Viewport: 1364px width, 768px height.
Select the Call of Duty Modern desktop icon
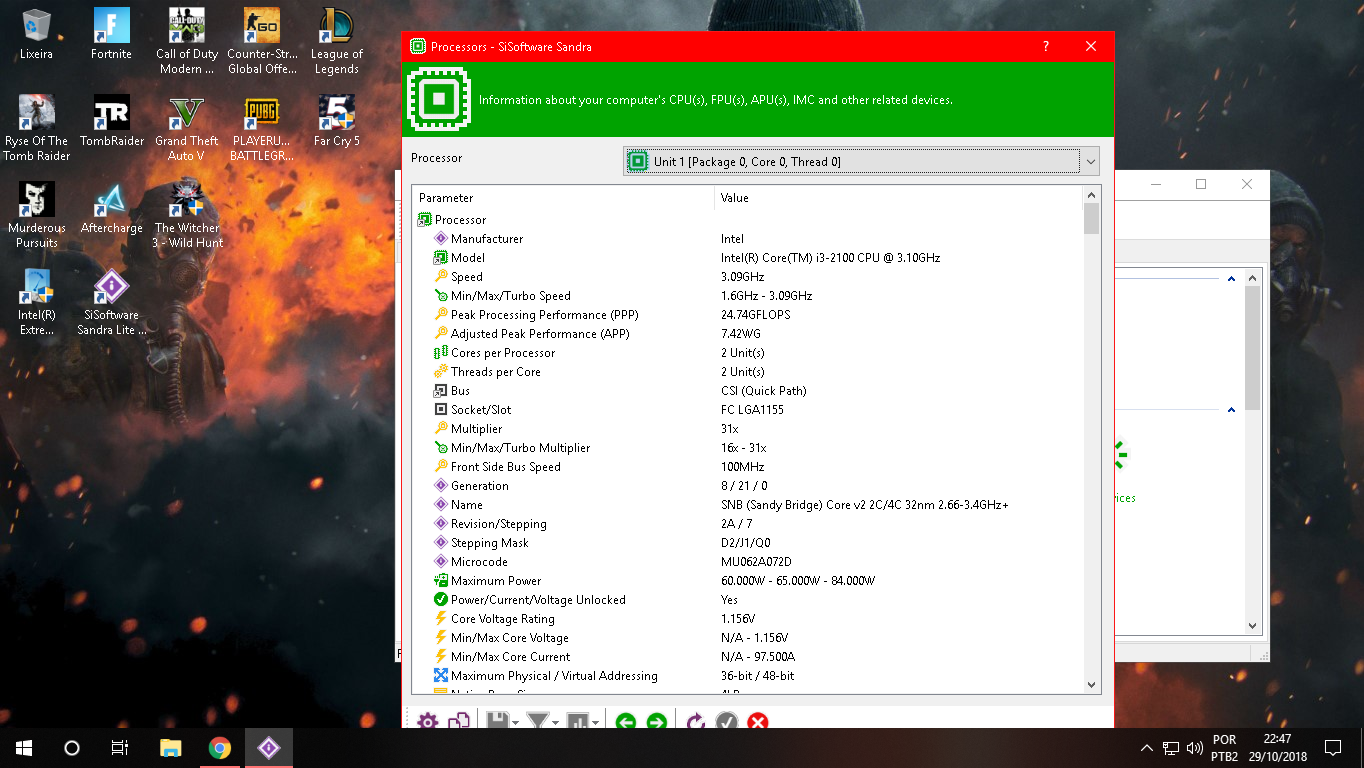pos(187,42)
